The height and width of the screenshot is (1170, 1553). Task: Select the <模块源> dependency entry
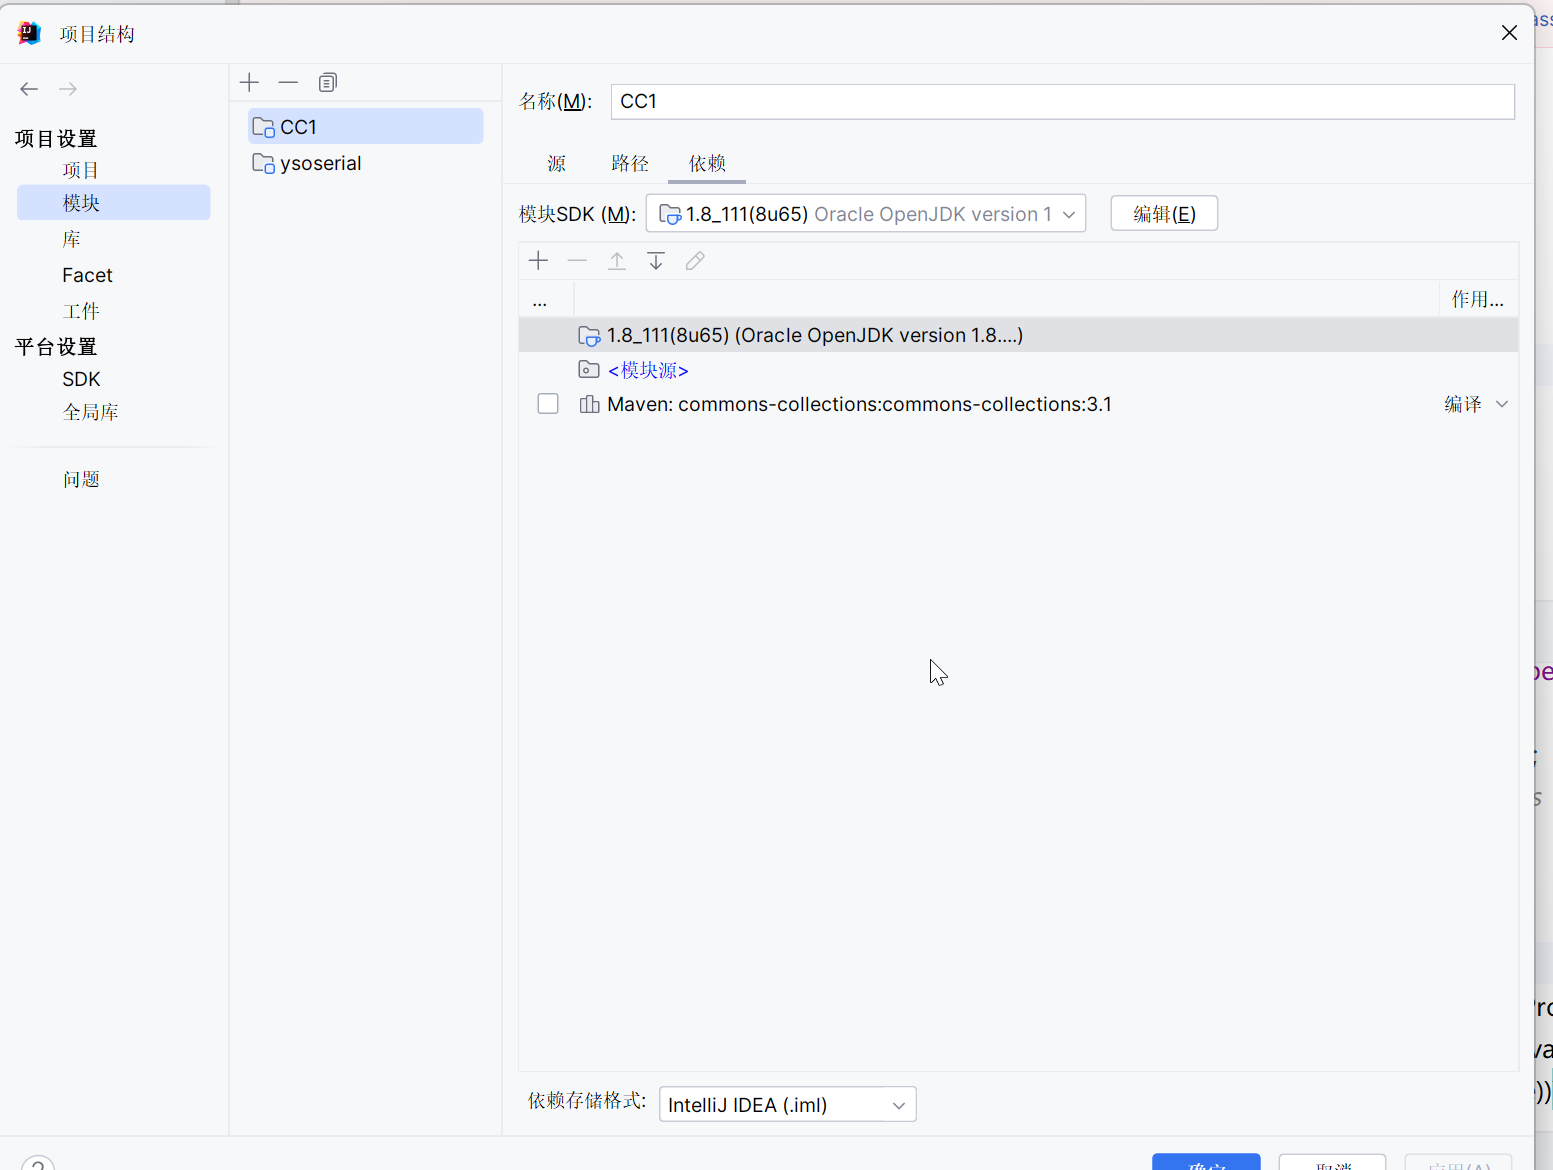(x=648, y=370)
